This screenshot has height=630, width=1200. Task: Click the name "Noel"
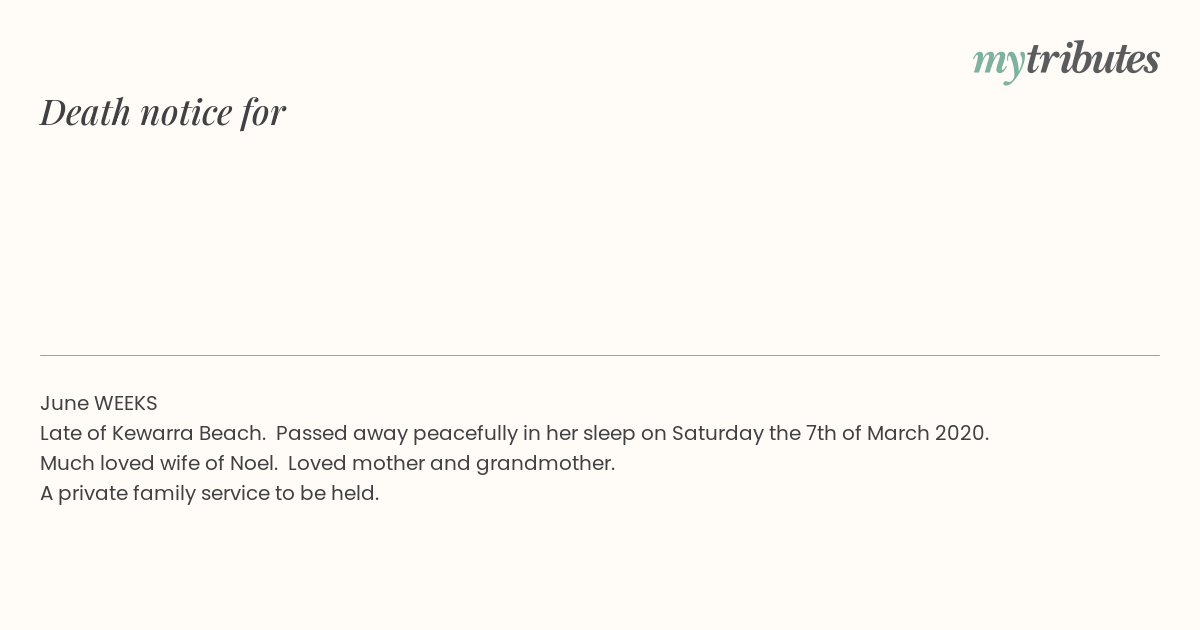pos(252,463)
